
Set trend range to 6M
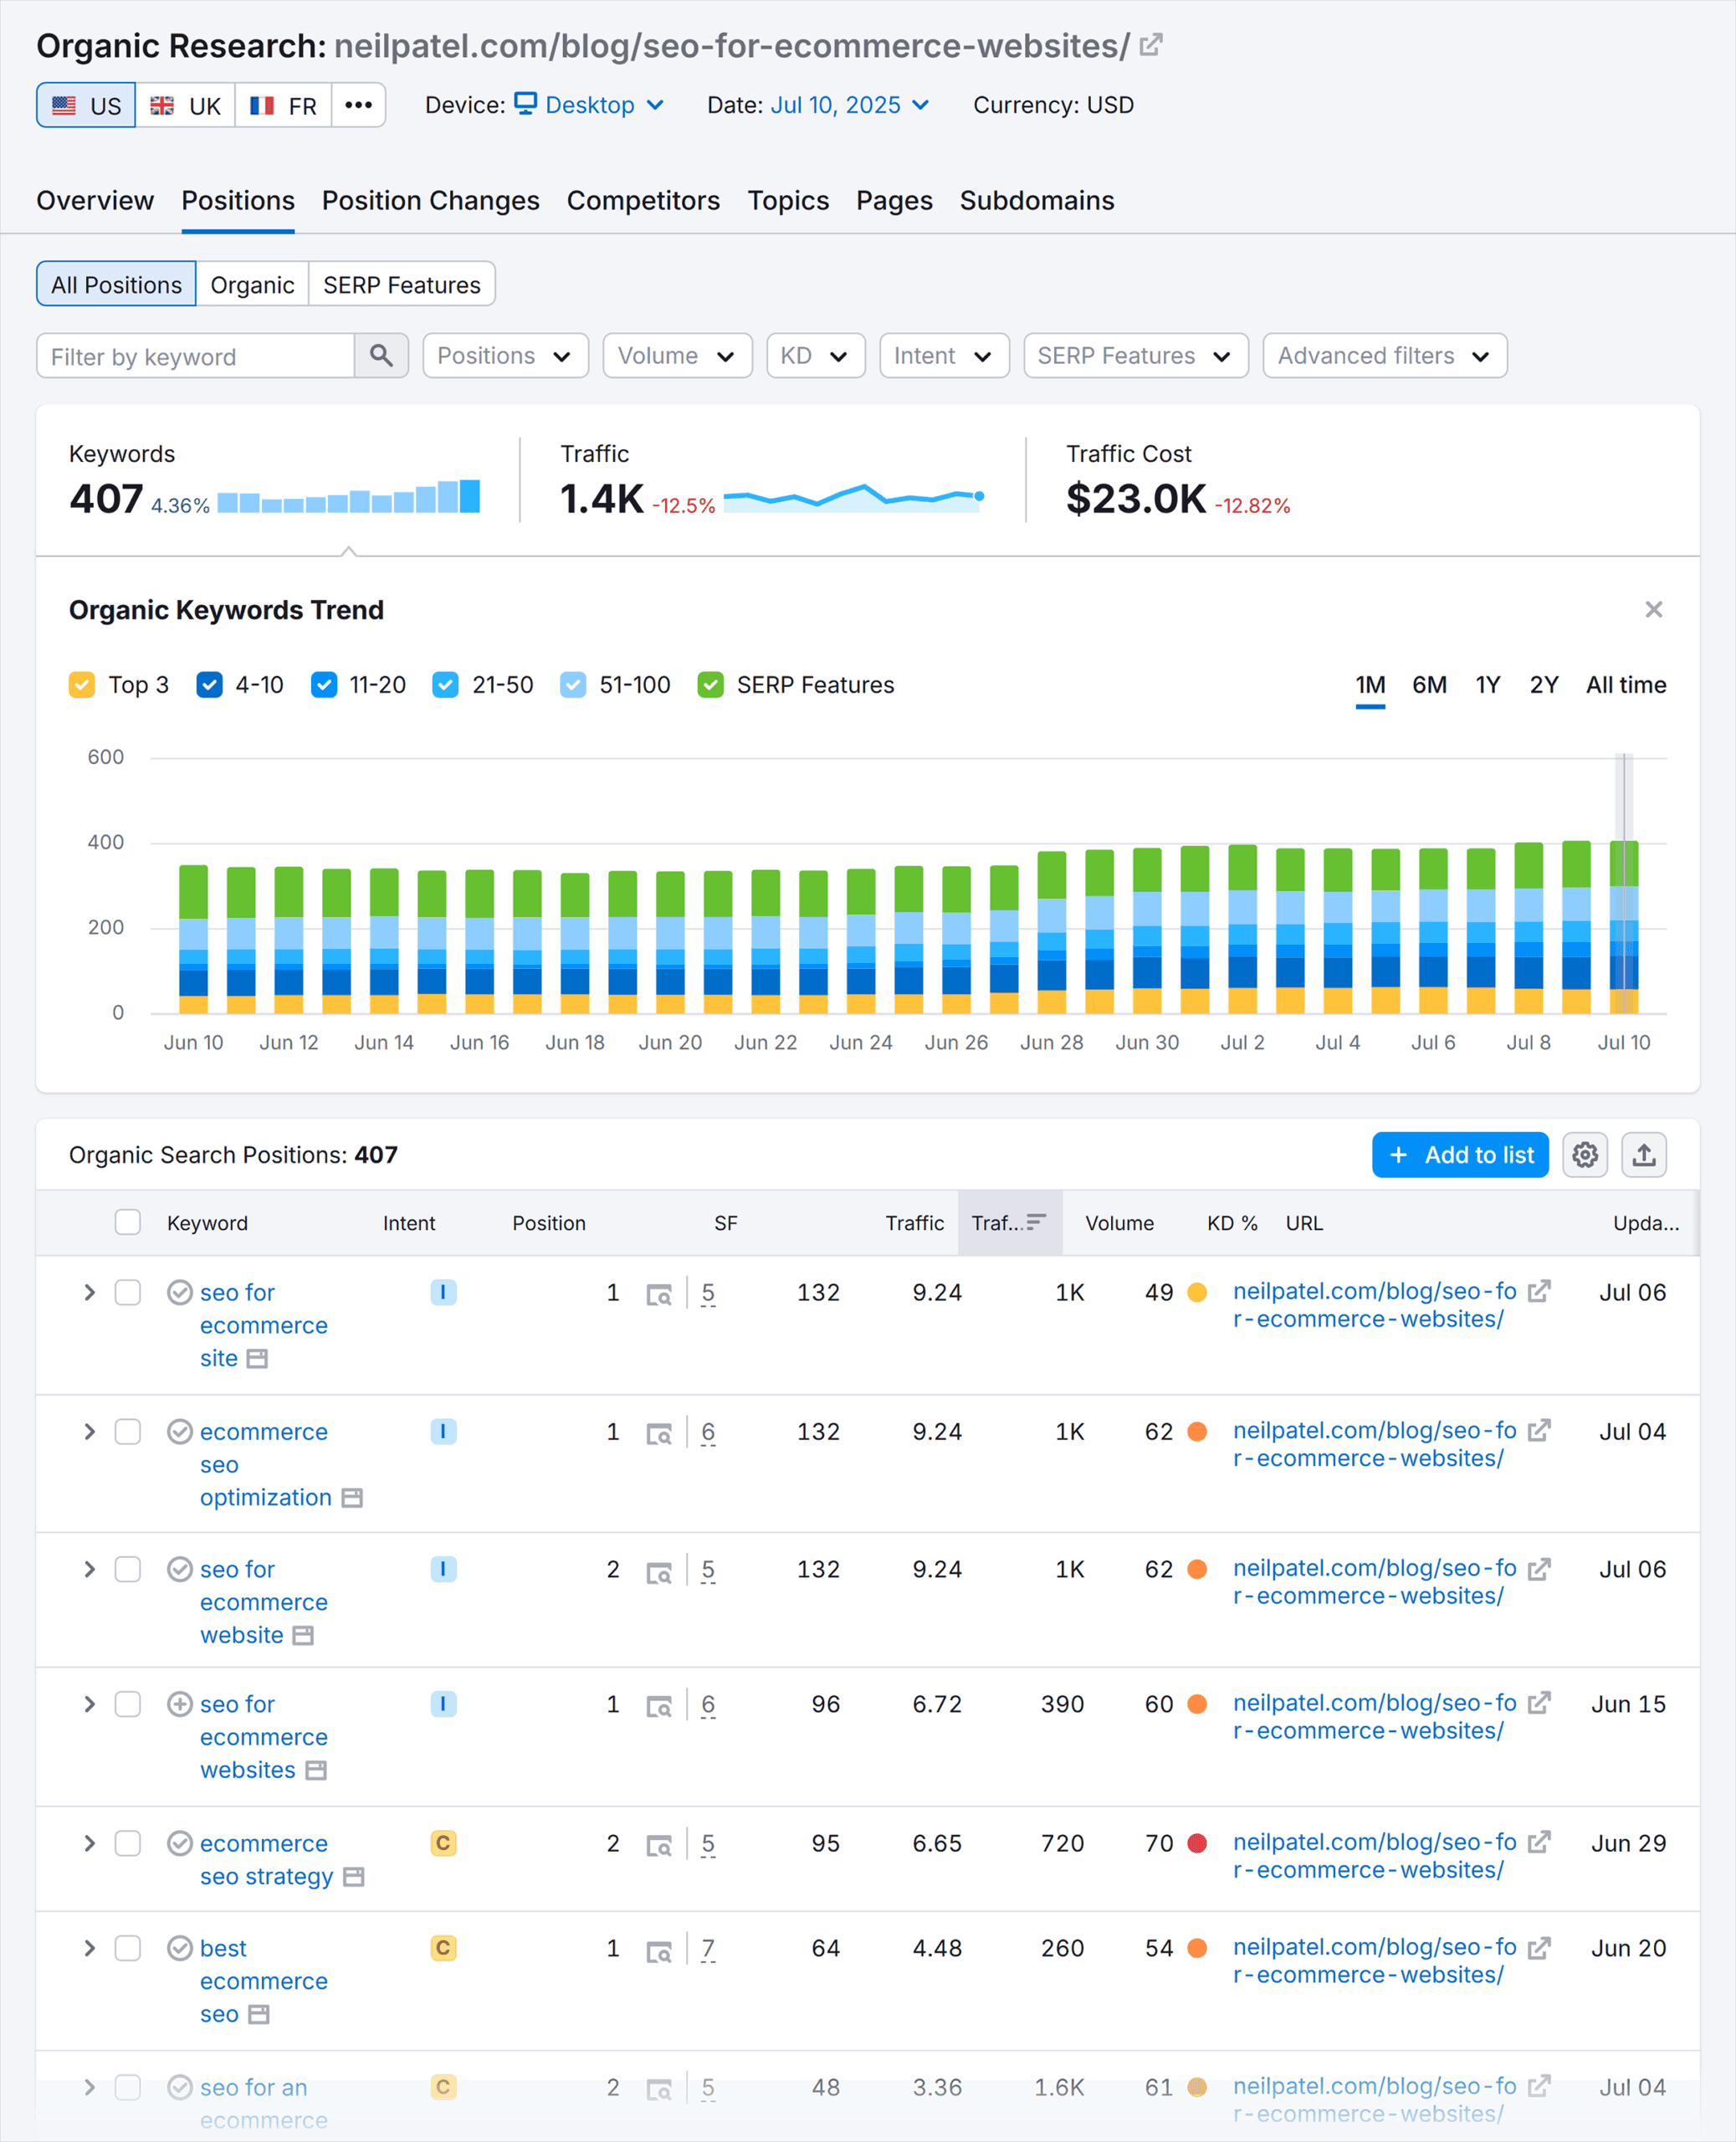(1429, 685)
